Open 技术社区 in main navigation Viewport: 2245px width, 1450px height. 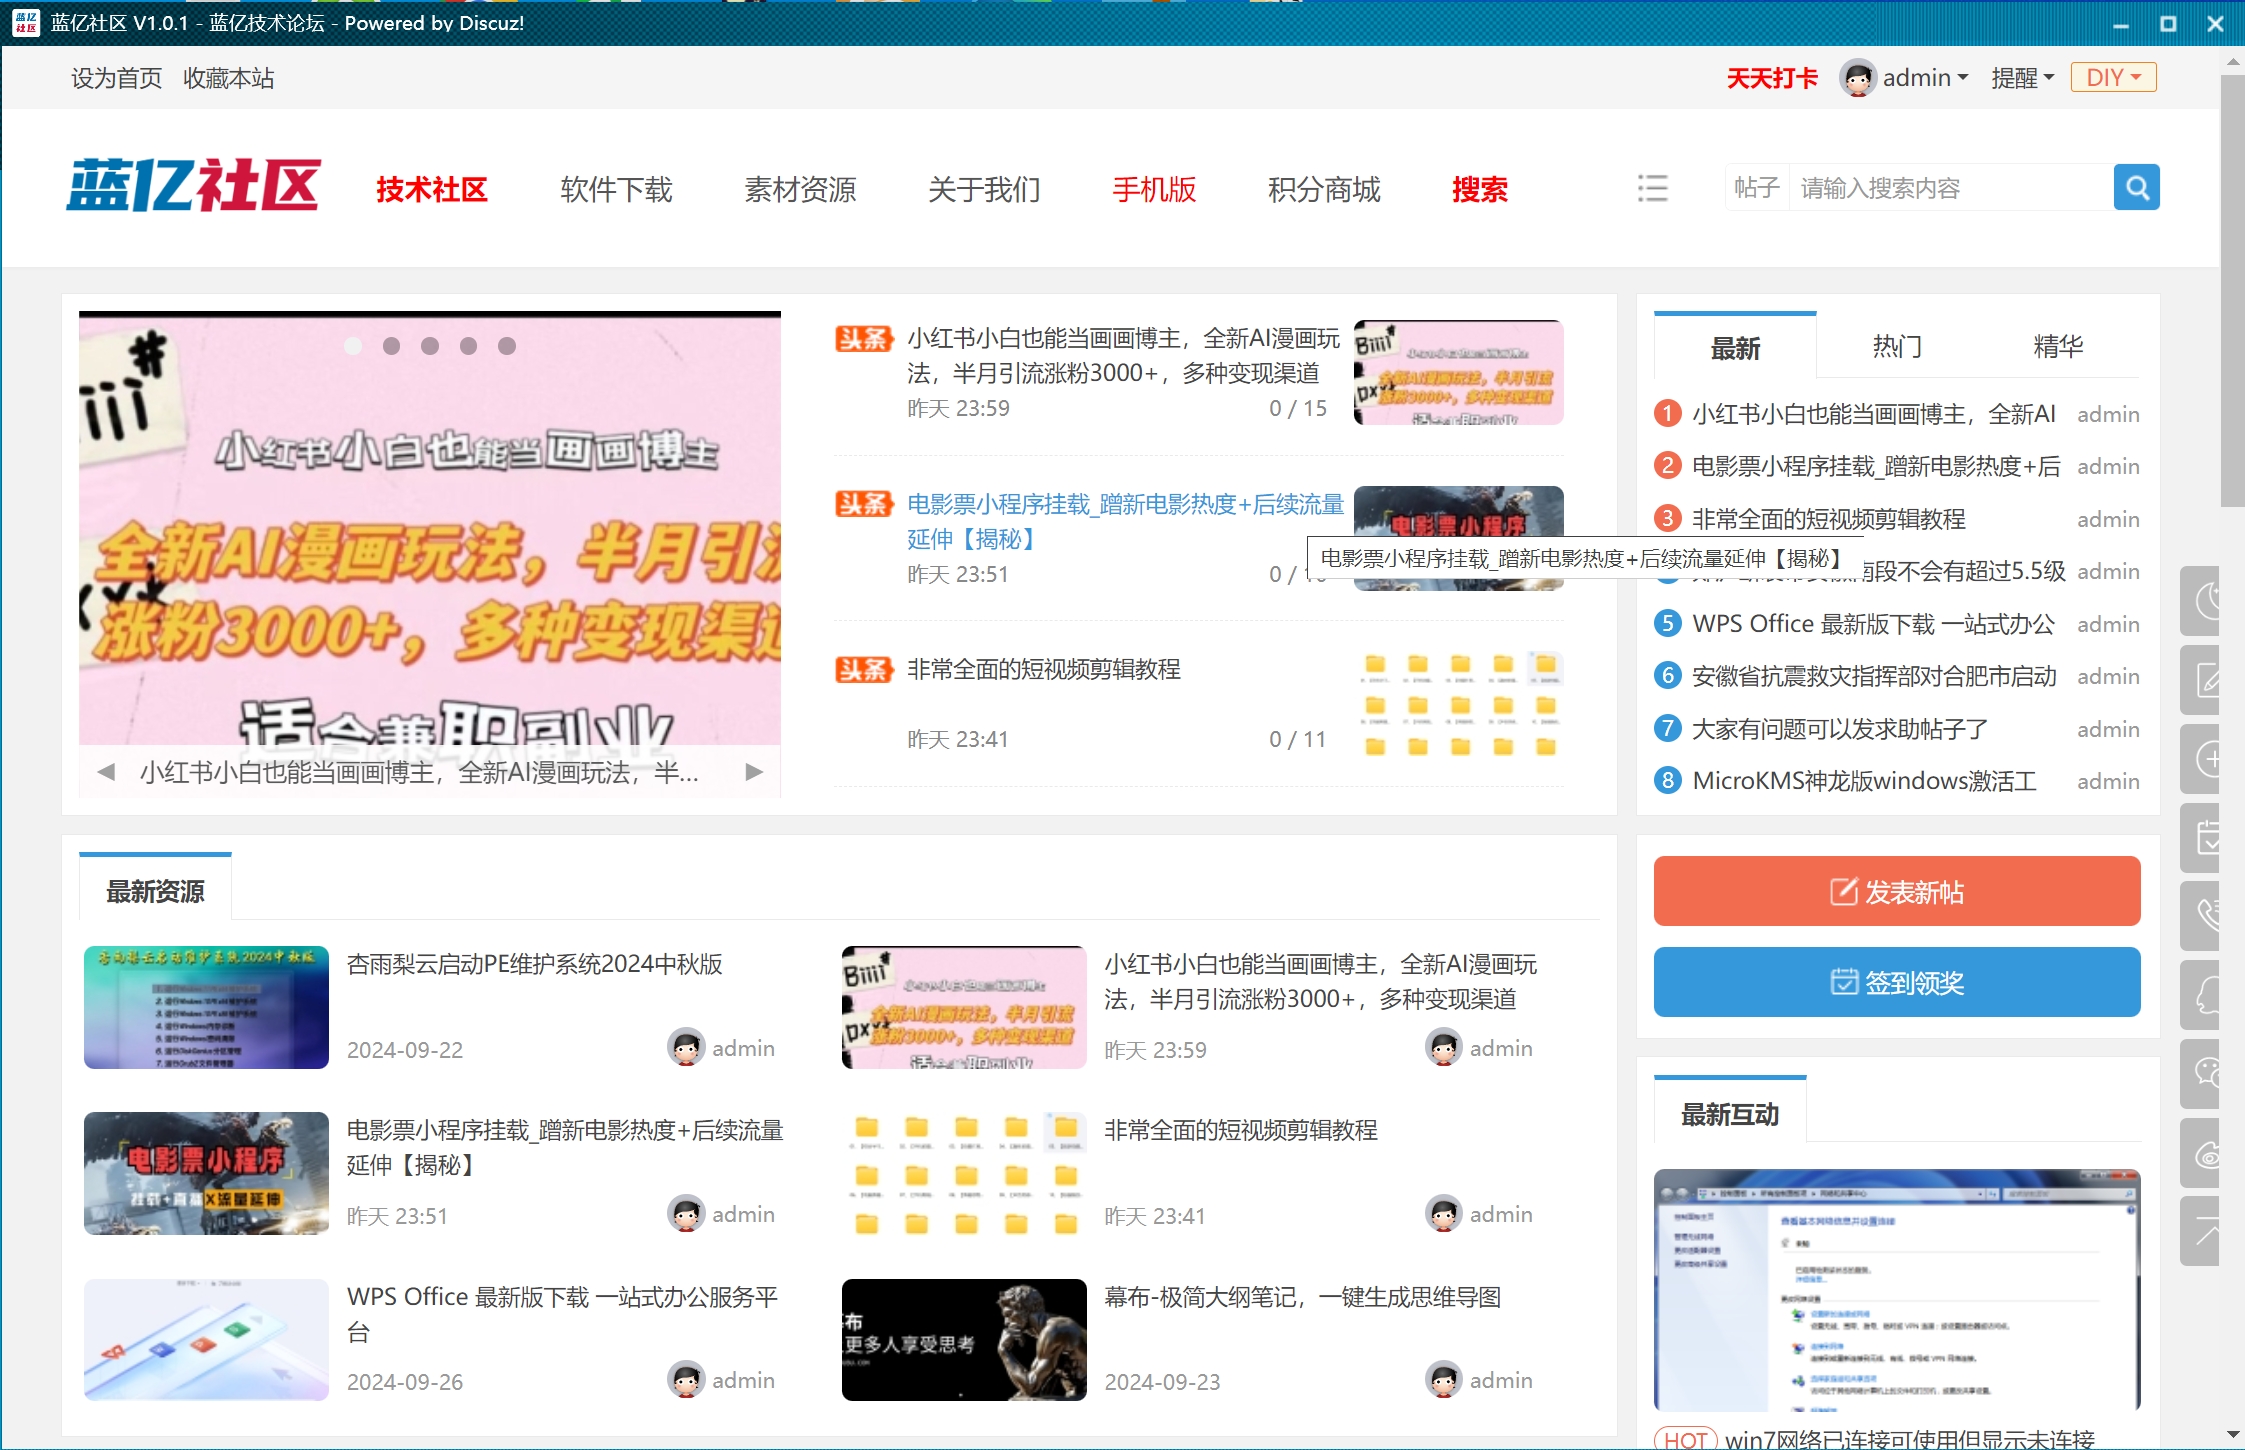432,189
